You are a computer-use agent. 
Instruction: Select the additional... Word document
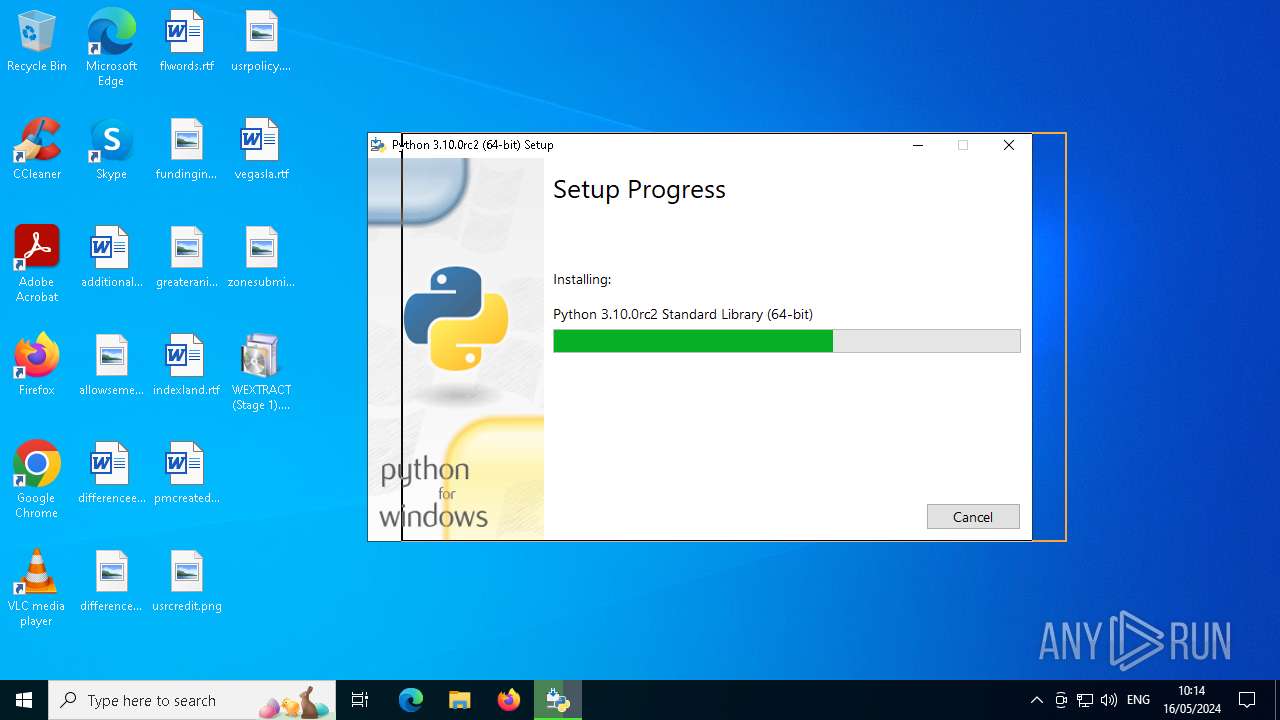111,258
